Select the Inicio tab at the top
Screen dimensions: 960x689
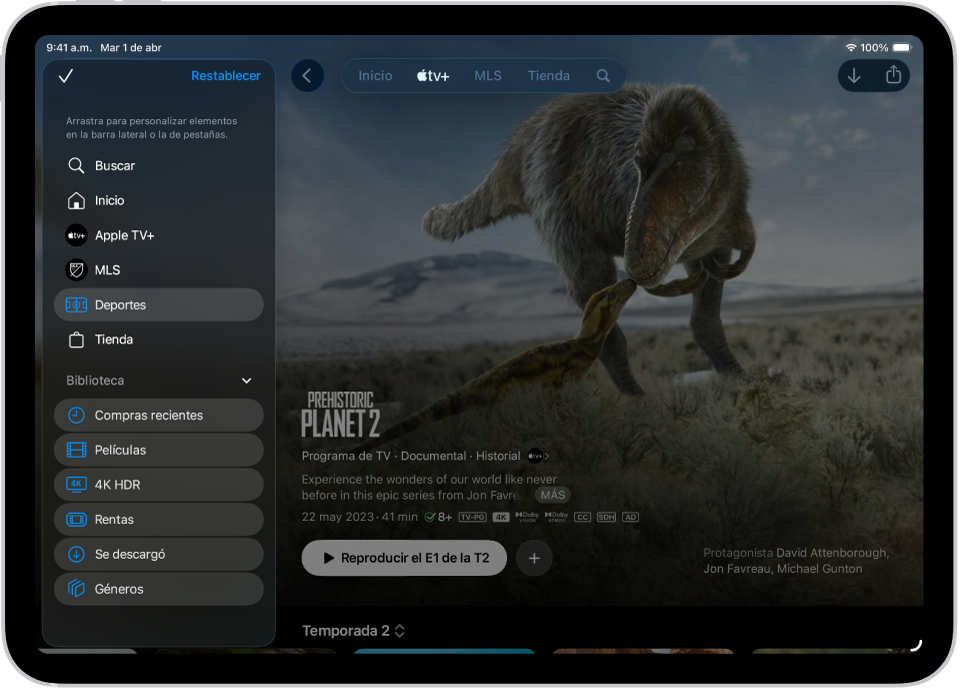pos(374,75)
